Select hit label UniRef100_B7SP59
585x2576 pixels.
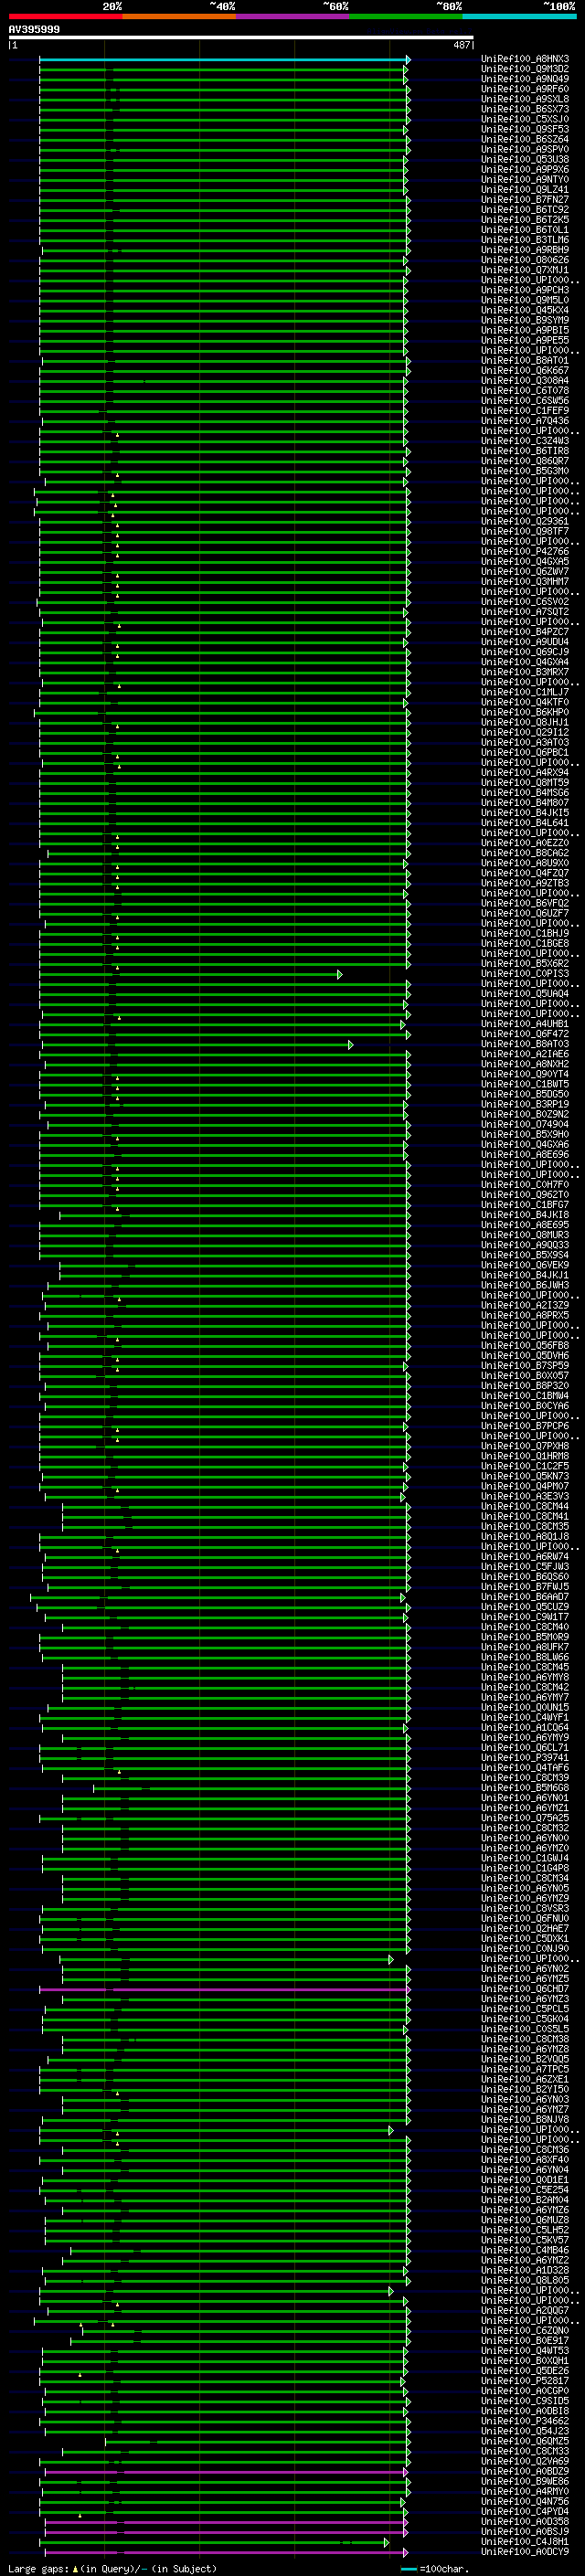pos(525,1366)
